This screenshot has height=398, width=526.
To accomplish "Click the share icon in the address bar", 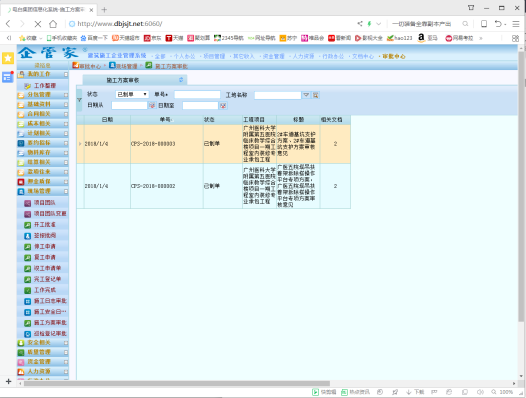I will (x=360, y=23).
